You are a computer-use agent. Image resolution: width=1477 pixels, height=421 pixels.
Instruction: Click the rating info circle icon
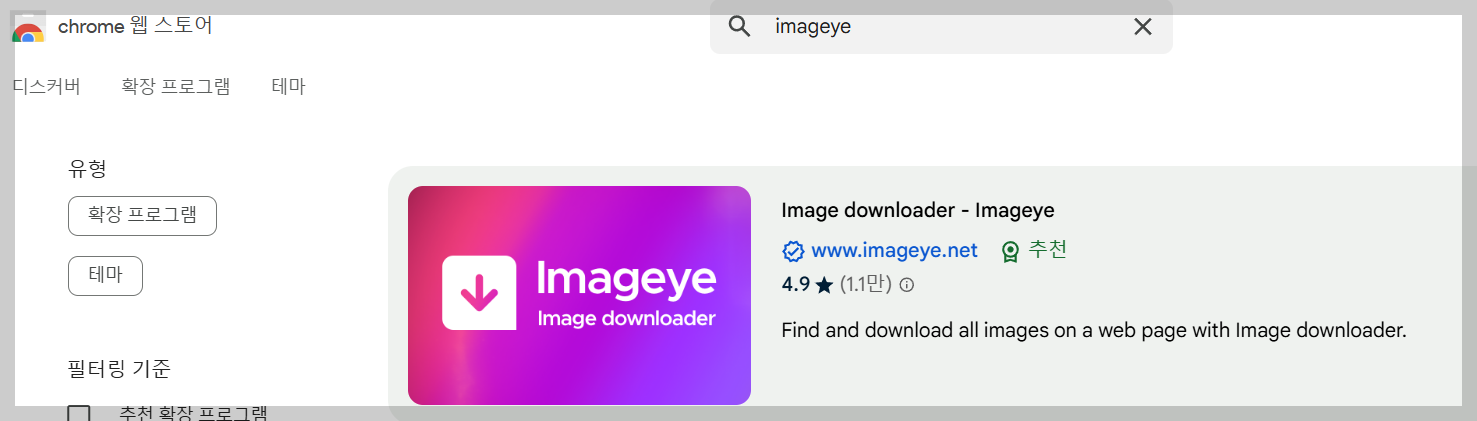click(907, 285)
